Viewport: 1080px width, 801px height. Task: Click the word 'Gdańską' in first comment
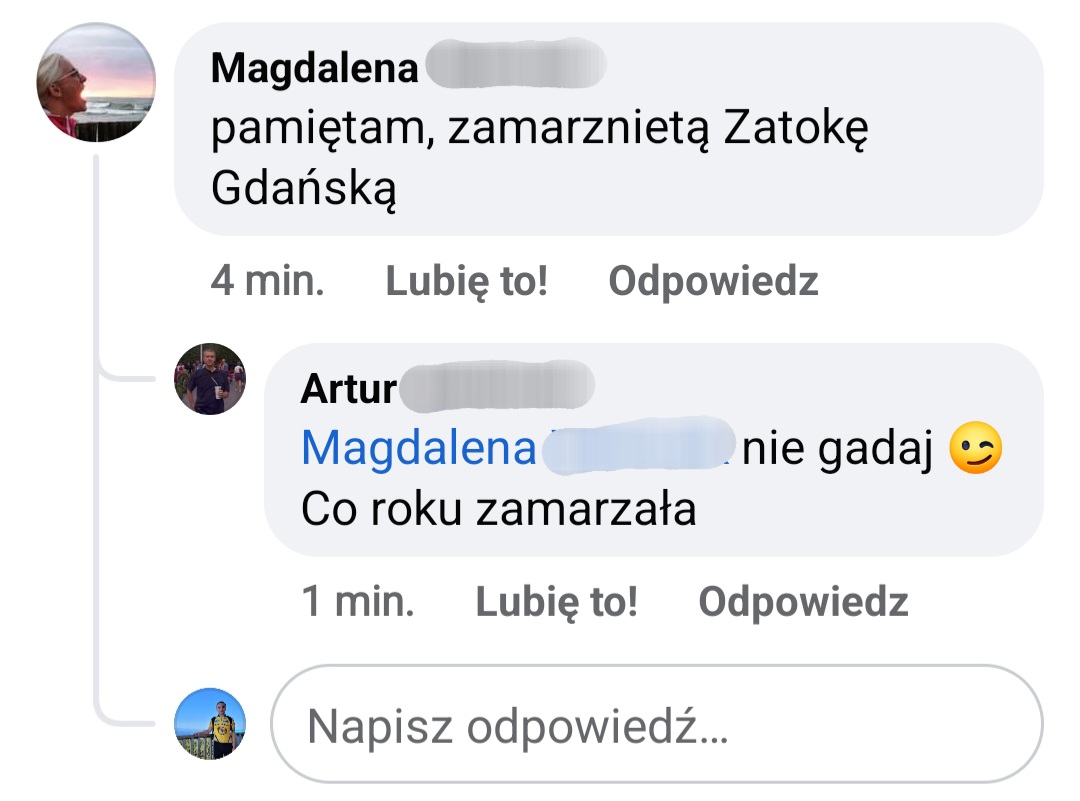tap(304, 190)
